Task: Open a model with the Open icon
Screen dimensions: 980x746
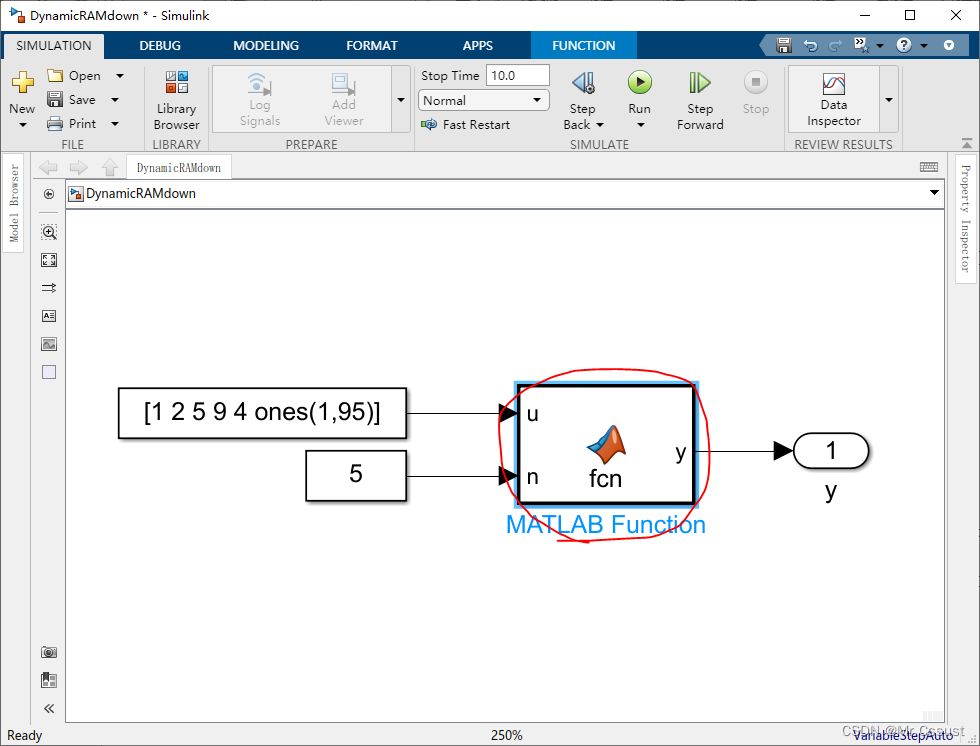Action: coord(55,76)
